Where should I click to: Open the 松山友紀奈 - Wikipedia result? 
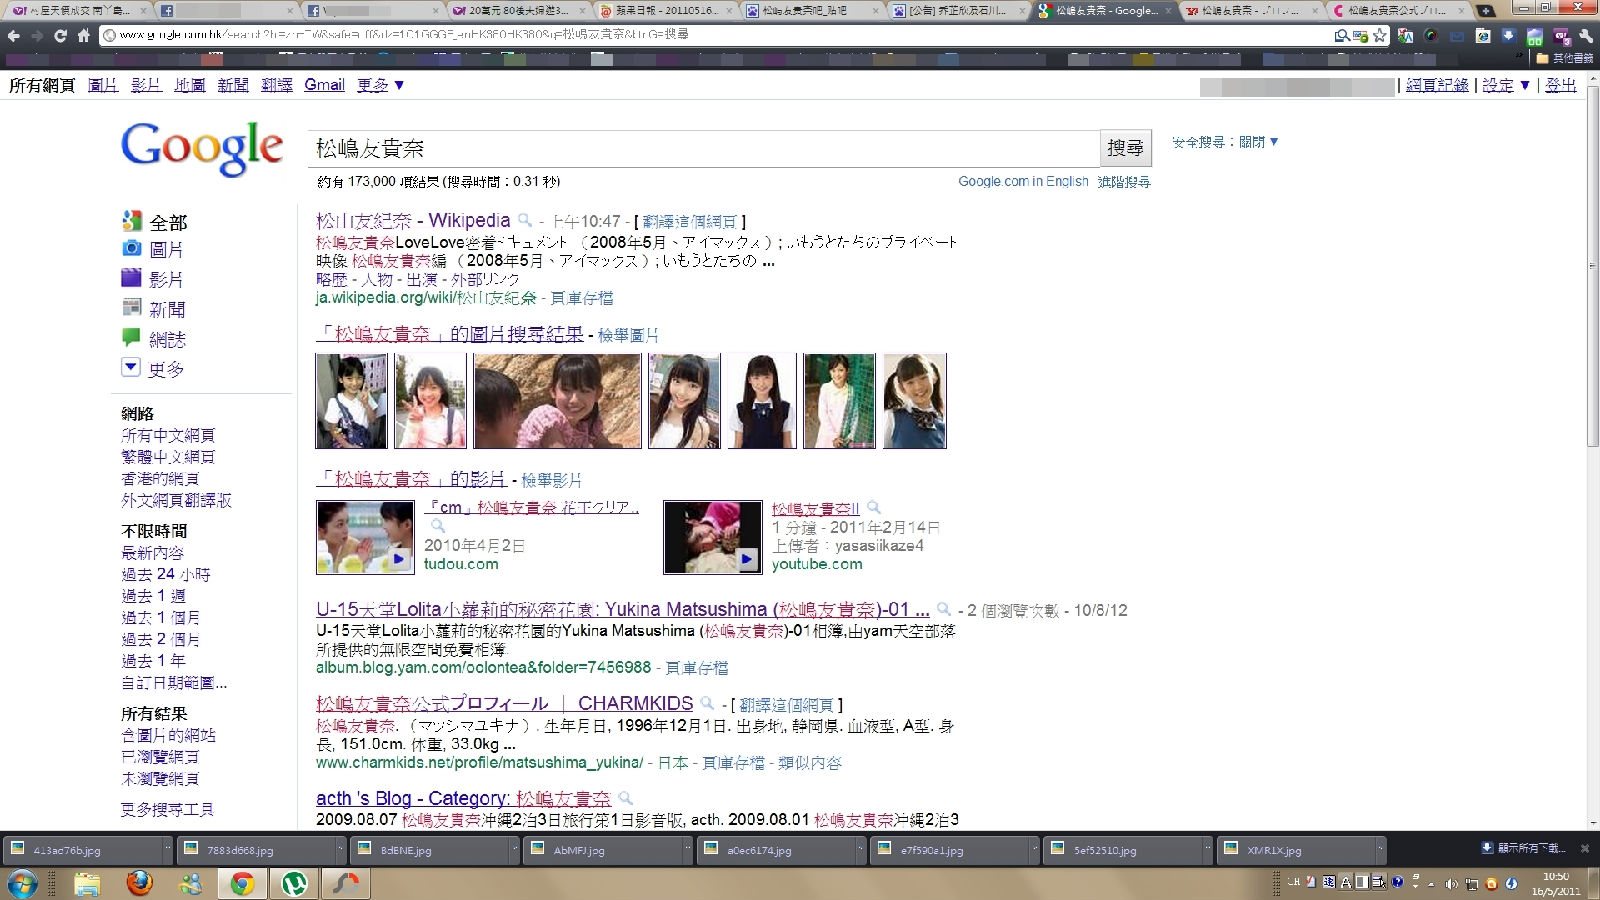pyautogui.click(x=413, y=221)
